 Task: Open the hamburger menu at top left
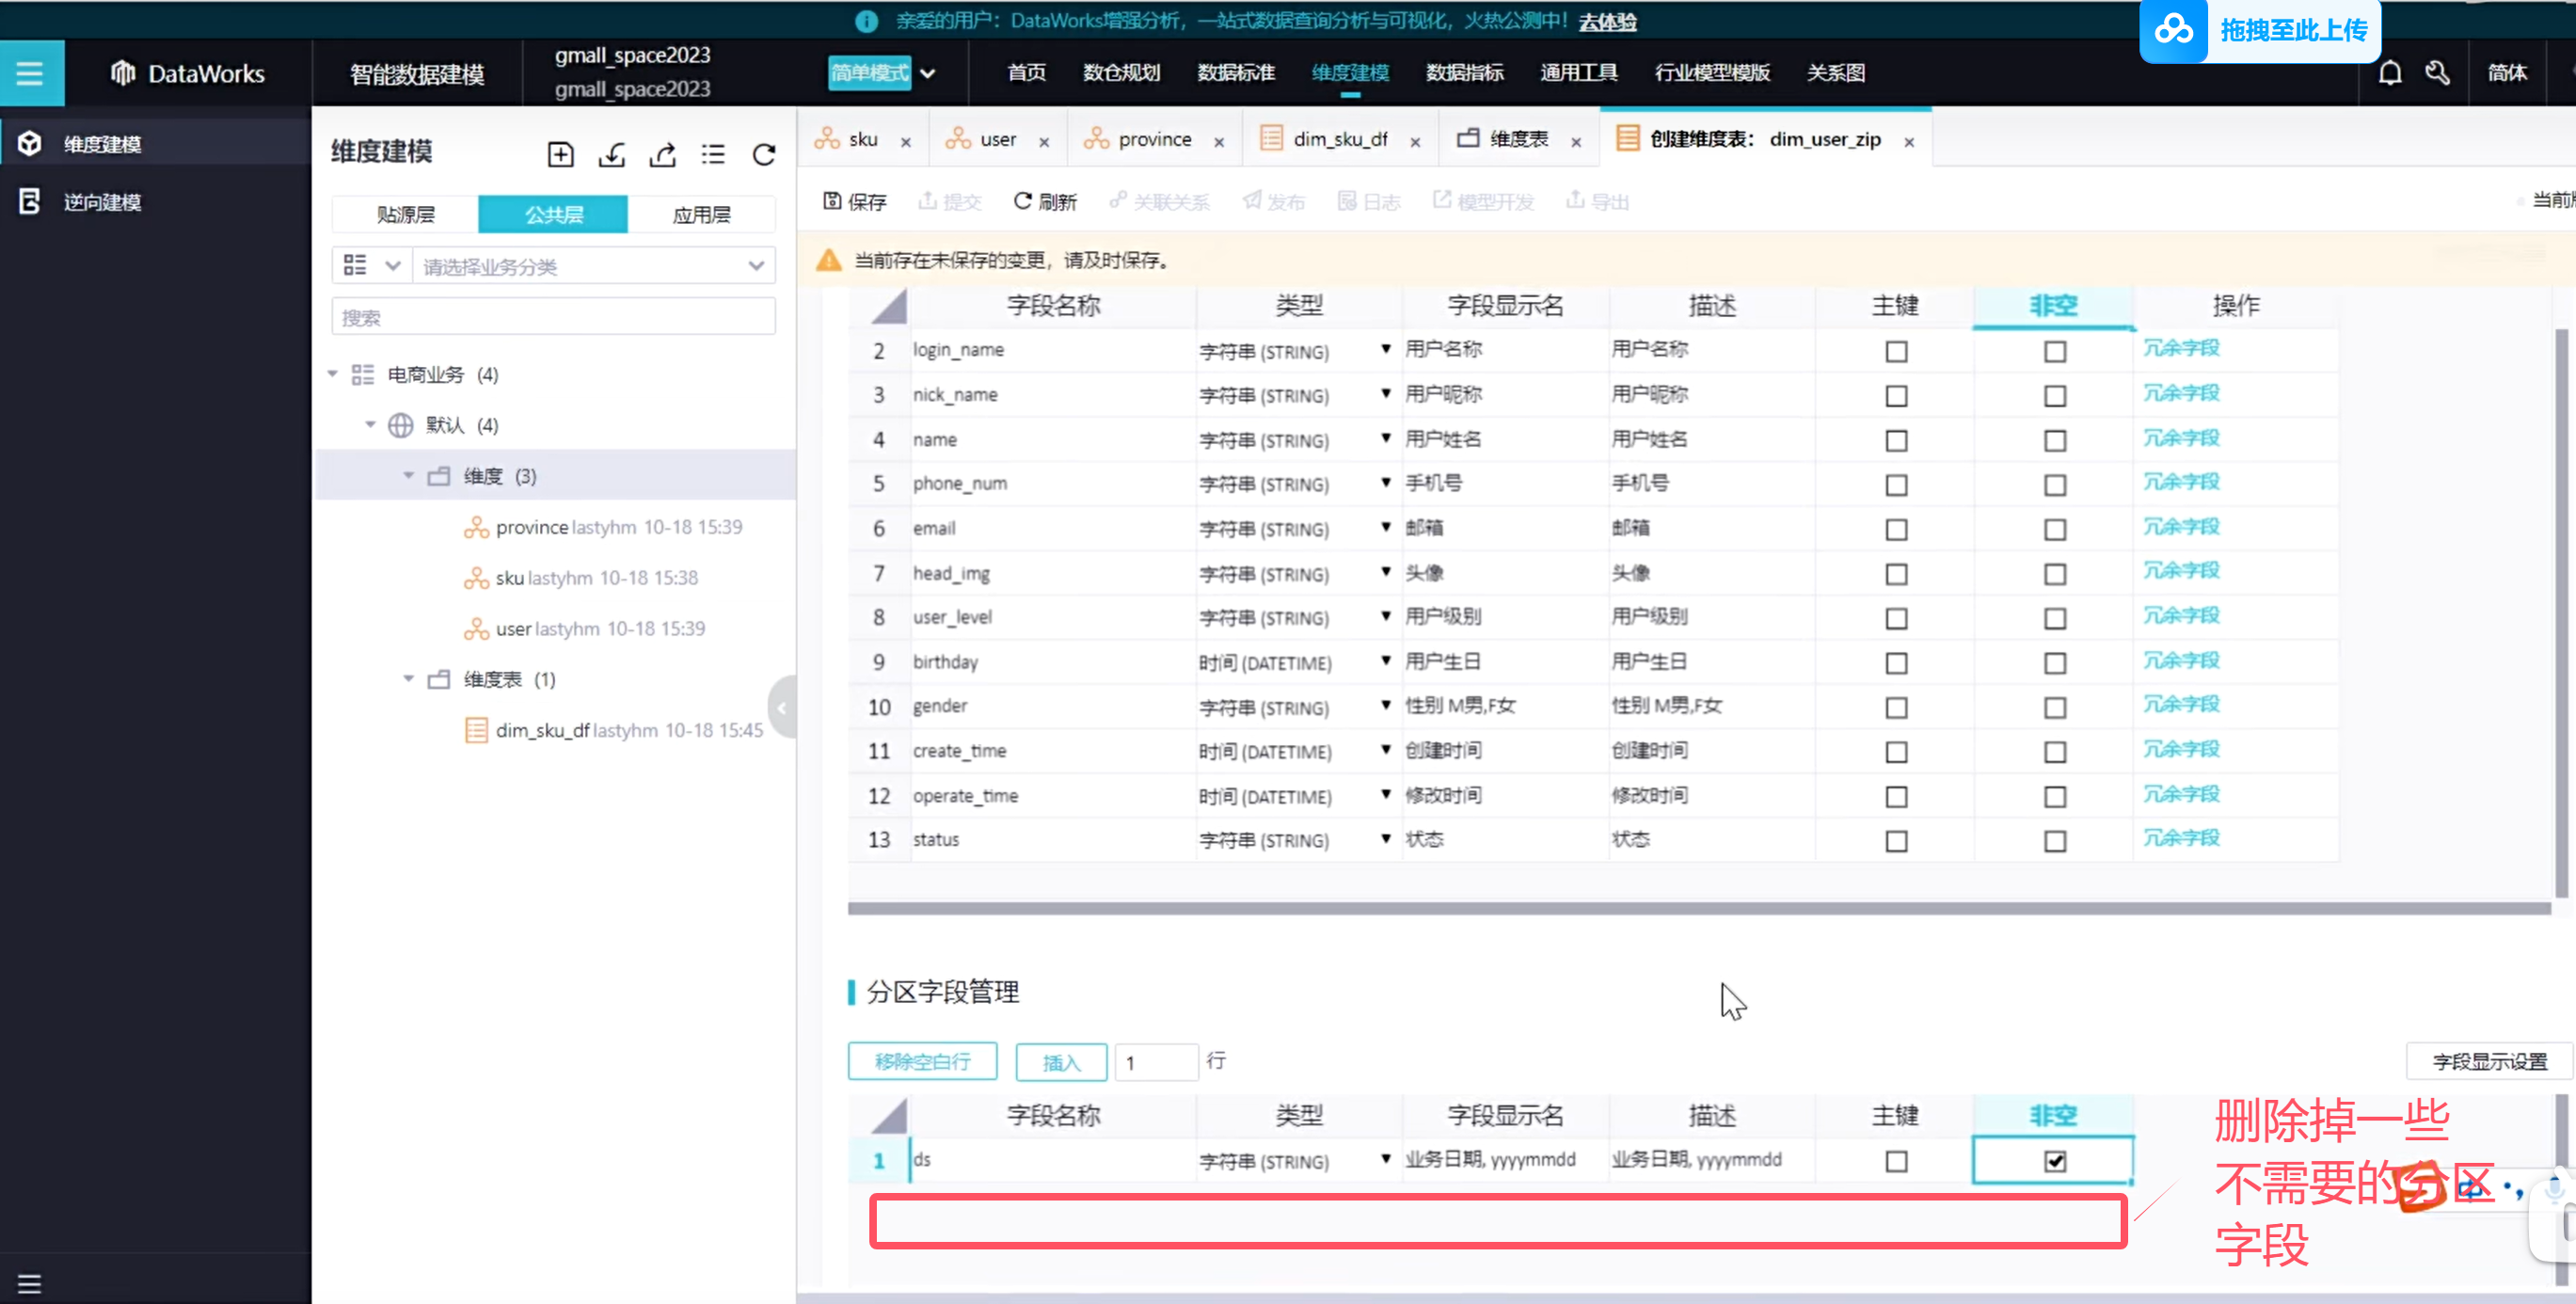click(30, 73)
